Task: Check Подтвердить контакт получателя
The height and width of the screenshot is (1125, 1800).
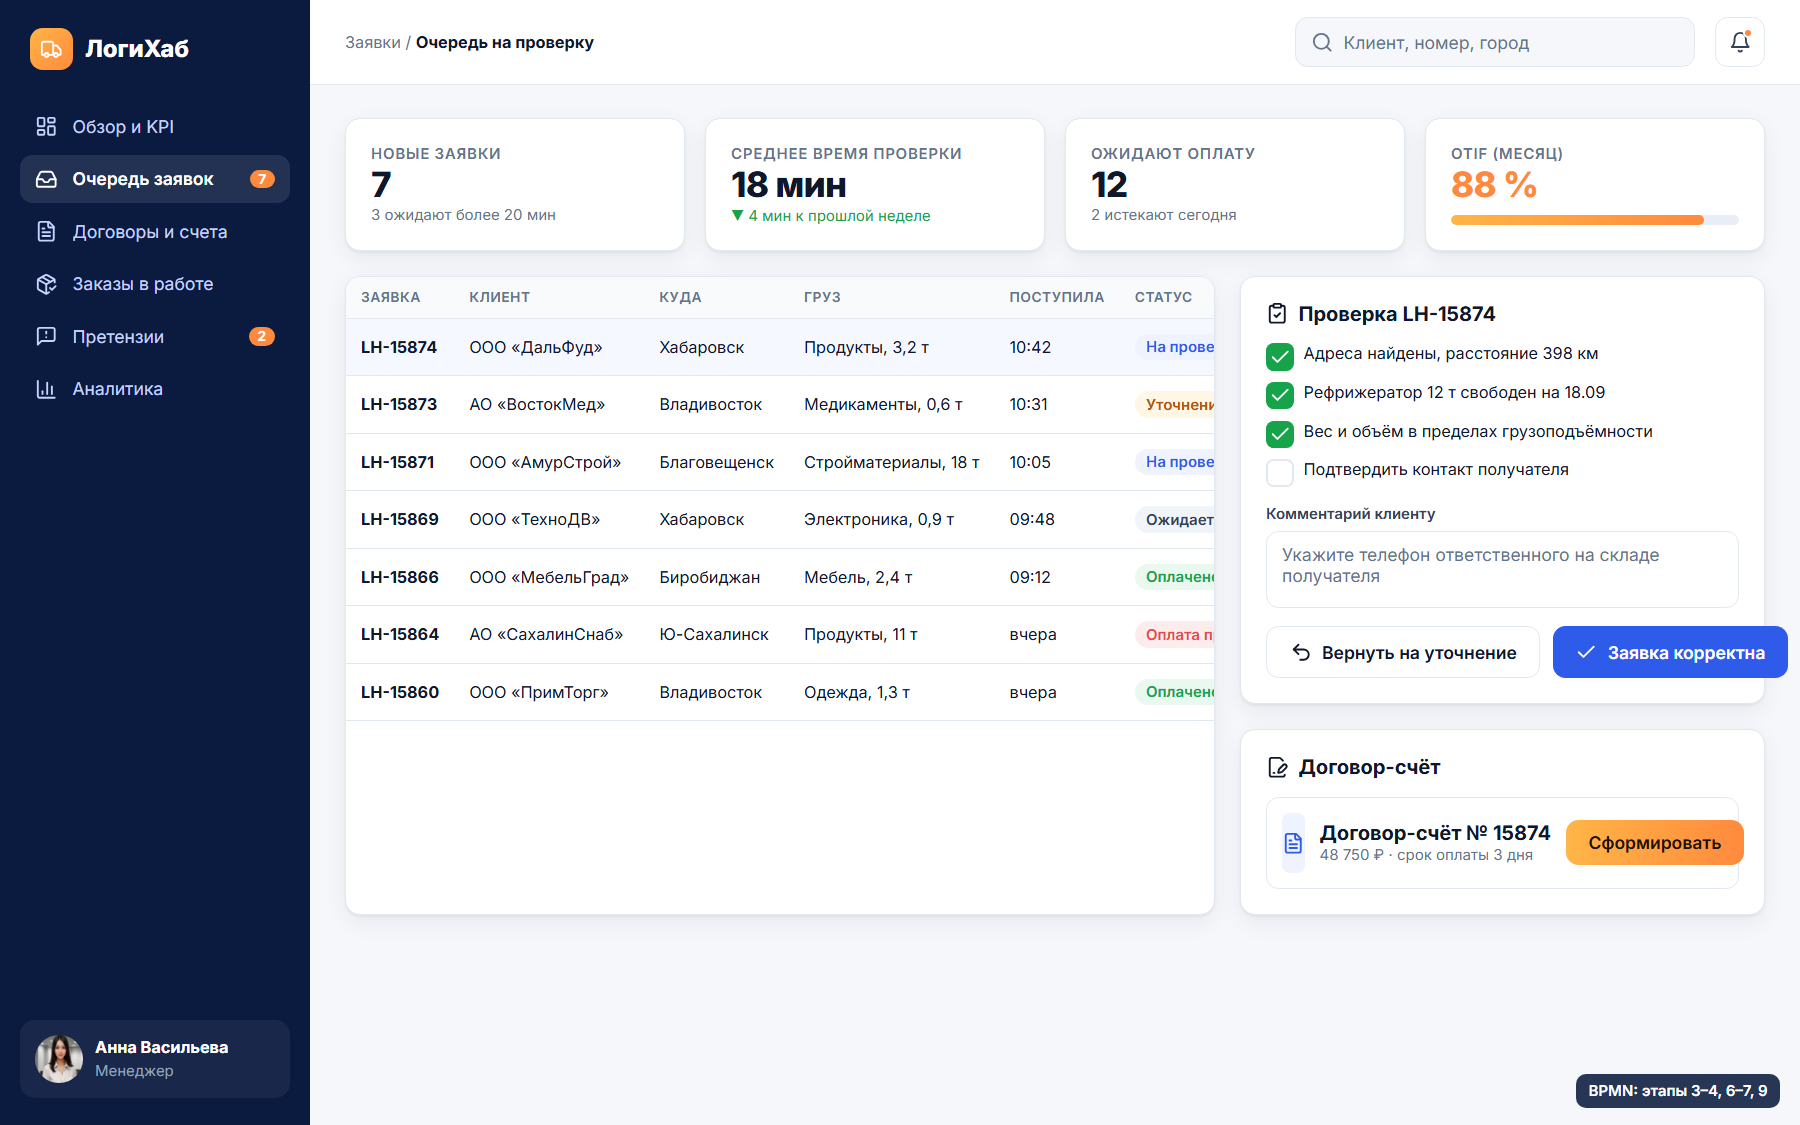Action: (x=1280, y=472)
